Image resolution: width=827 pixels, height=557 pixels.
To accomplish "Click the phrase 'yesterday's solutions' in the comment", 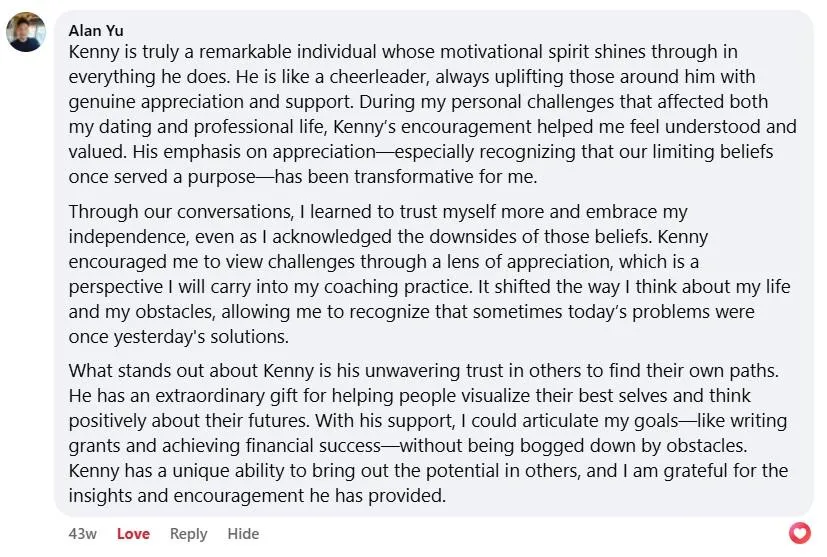I will 201,337.
